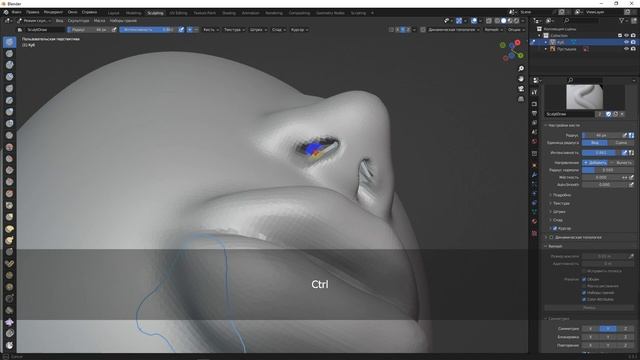Hide the Collection with its eye icon
The height and width of the screenshot is (360, 640).
(x=627, y=36)
